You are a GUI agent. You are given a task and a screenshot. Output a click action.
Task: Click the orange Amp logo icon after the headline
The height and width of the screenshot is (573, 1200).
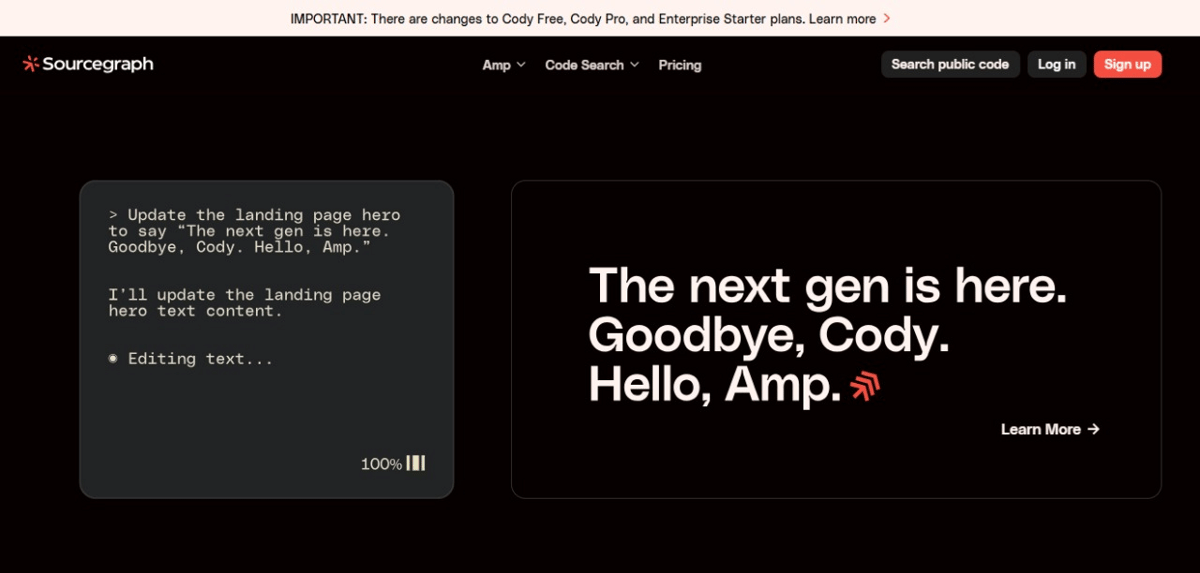pos(865,386)
